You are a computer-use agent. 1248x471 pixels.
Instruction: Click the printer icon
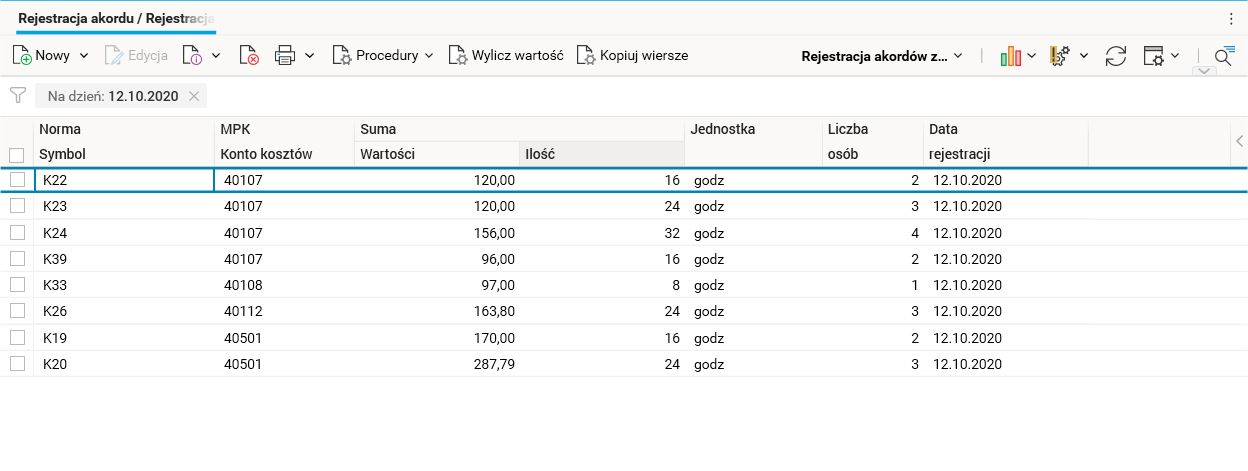[x=285, y=56]
